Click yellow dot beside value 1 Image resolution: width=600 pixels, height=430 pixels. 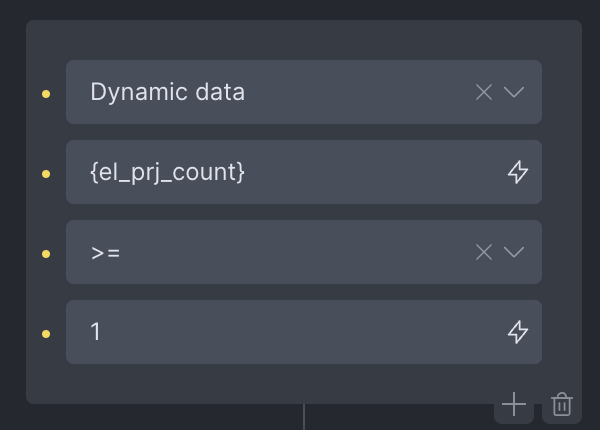[x=46, y=333]
